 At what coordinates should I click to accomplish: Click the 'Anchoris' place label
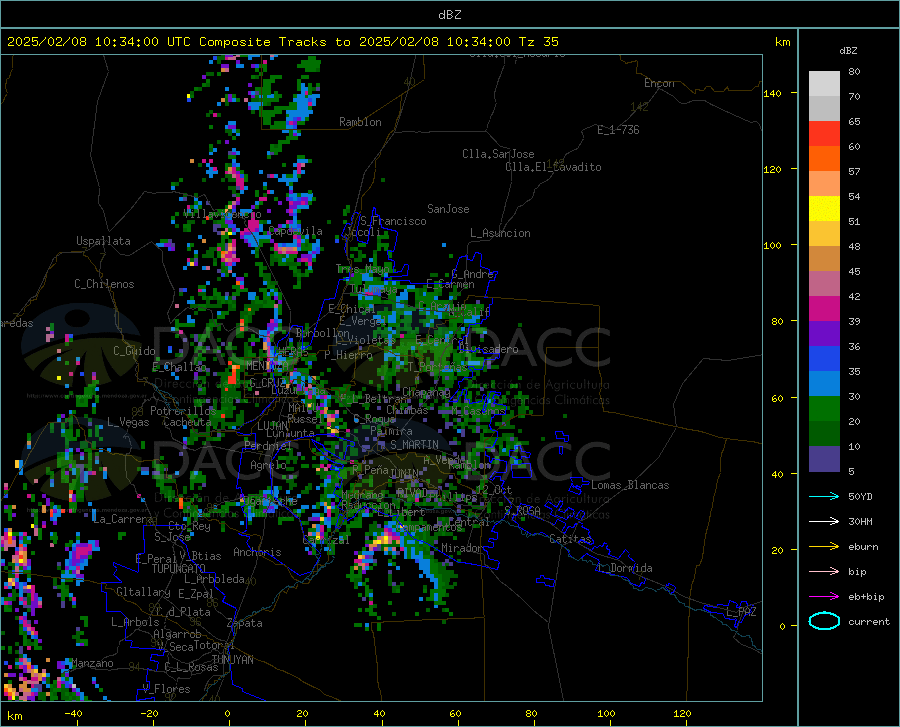pos(257,553)
